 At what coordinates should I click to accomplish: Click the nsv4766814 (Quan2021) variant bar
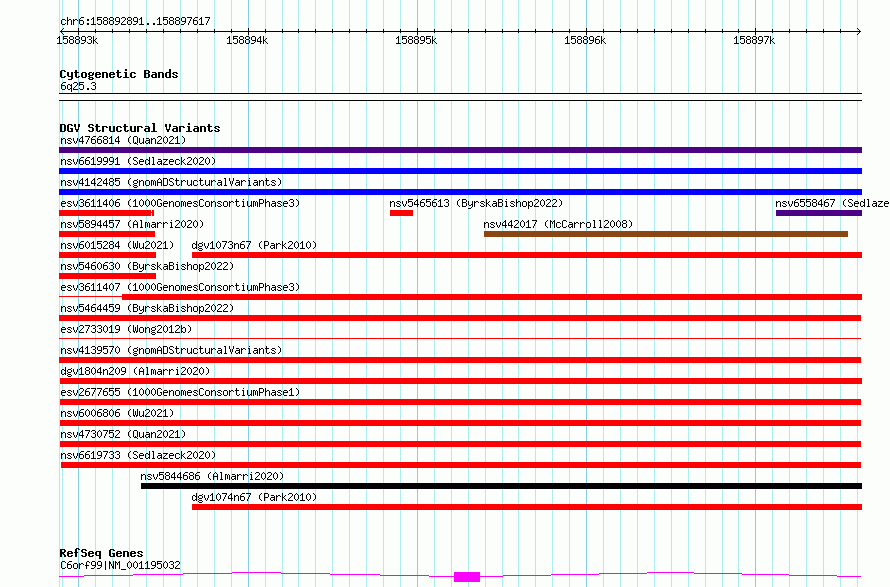click(460, 150)
